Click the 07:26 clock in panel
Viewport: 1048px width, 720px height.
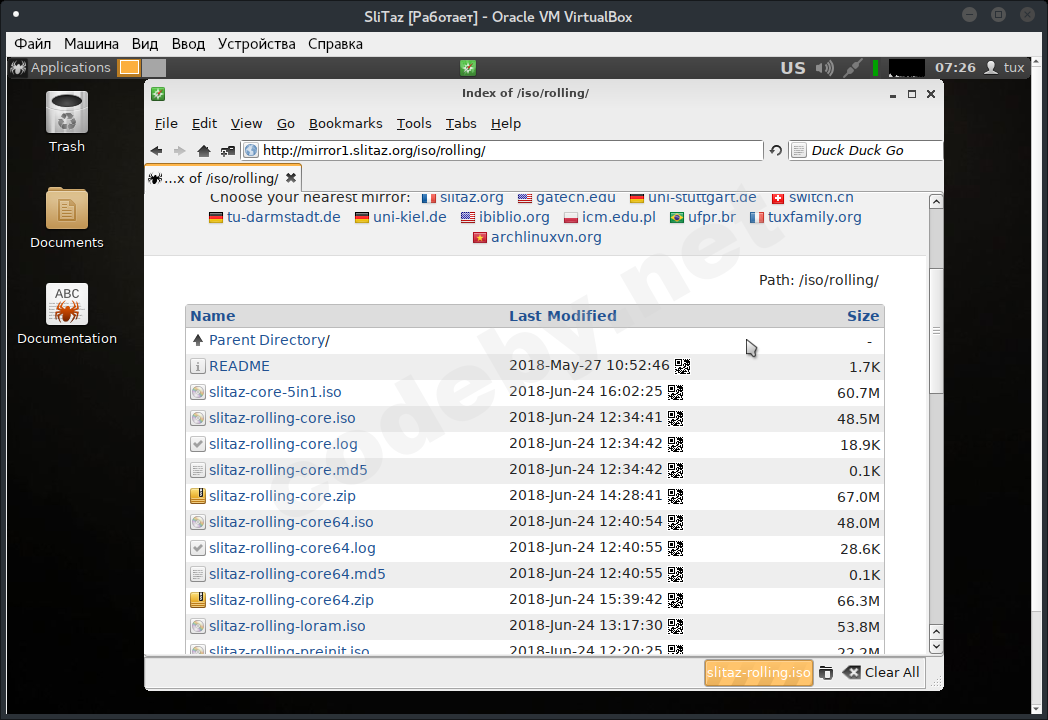[x=954, y=68]
